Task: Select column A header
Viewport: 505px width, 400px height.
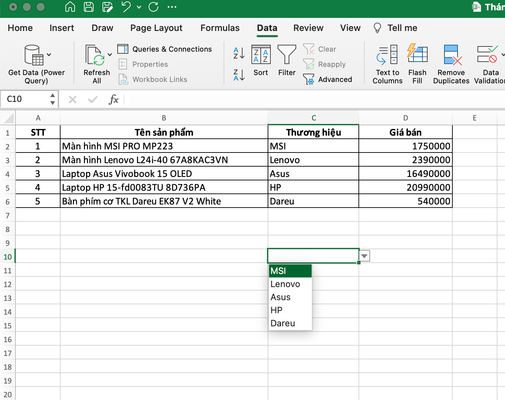Action: point(38,118)
